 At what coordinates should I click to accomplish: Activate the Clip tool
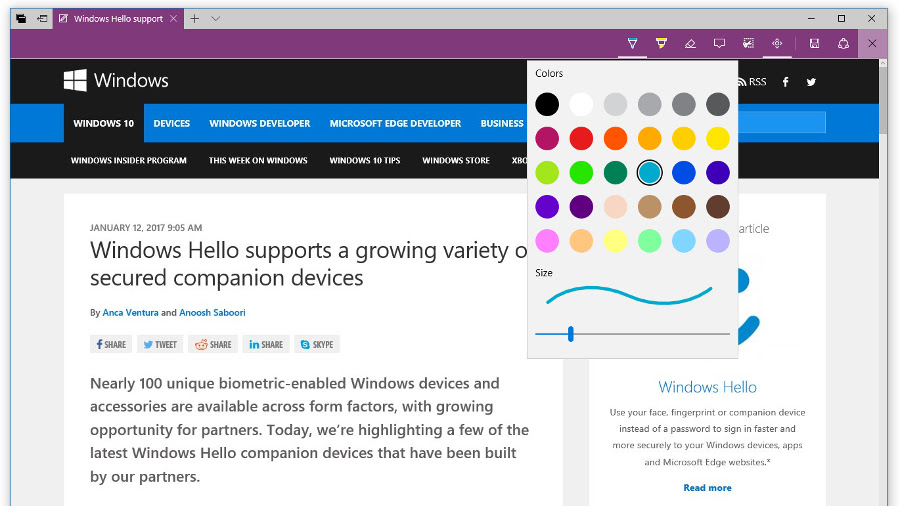click(748, 44)
